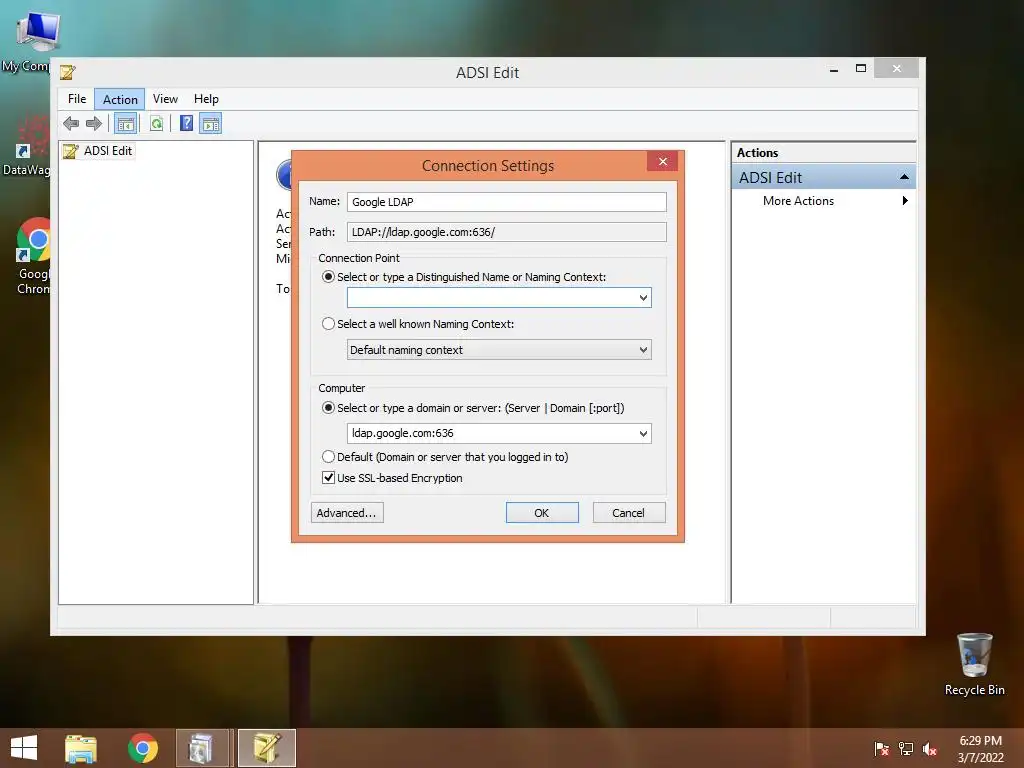This screenshot has height=768, width=1024.
Task: Select the Default domain radio button
Action: click(328, 456)
